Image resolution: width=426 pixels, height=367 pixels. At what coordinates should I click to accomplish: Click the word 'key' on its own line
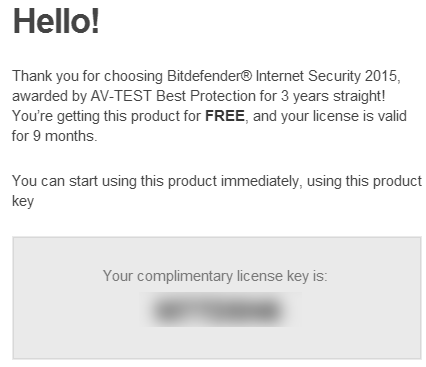[23, 201]
